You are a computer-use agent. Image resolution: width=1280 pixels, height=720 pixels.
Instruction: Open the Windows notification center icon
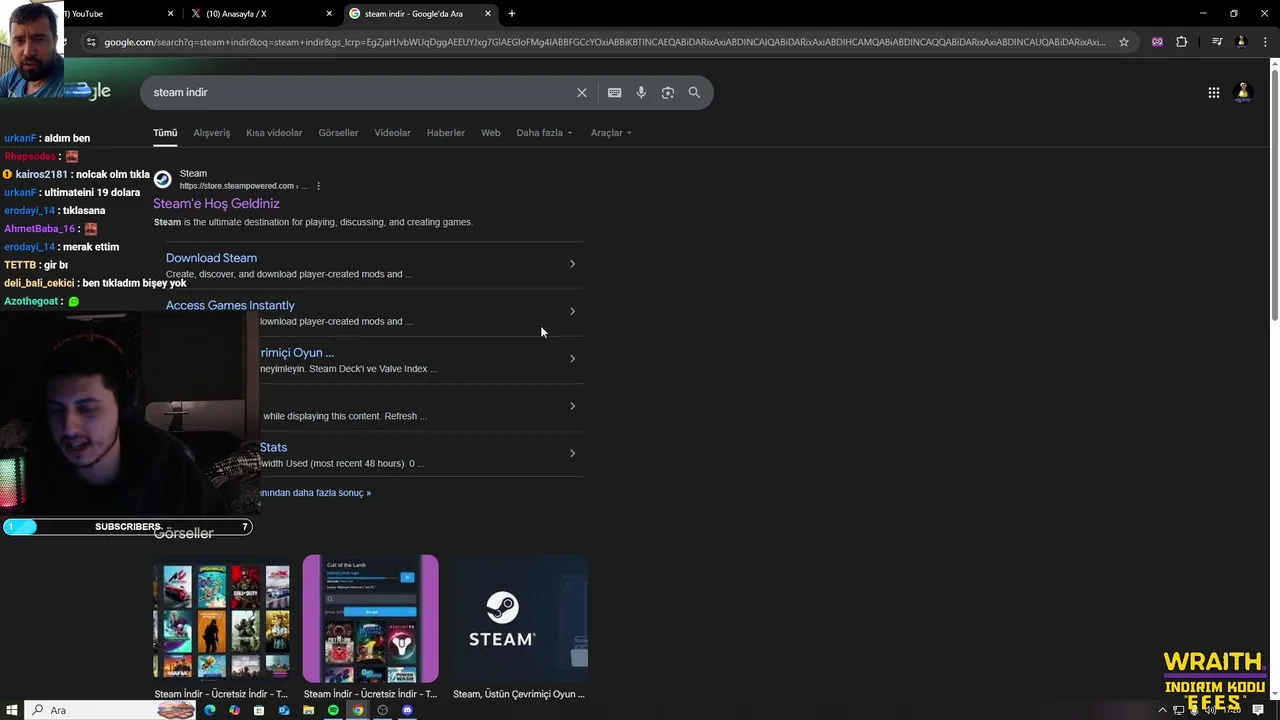point(1259,710)
